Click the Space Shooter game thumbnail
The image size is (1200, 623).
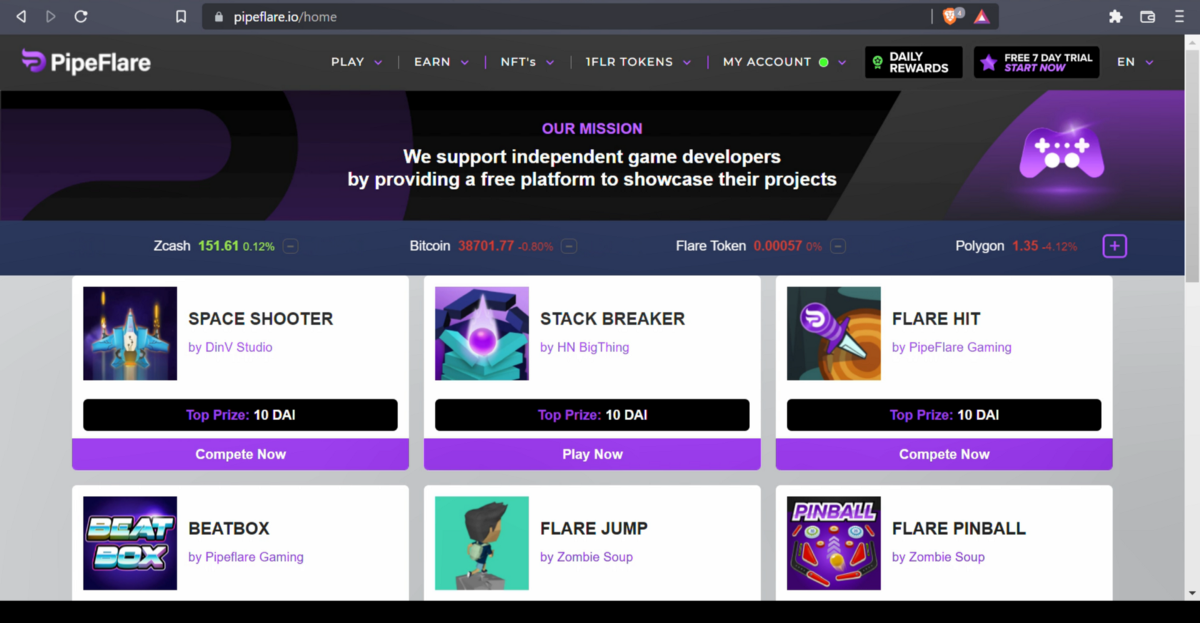[130, 334]
